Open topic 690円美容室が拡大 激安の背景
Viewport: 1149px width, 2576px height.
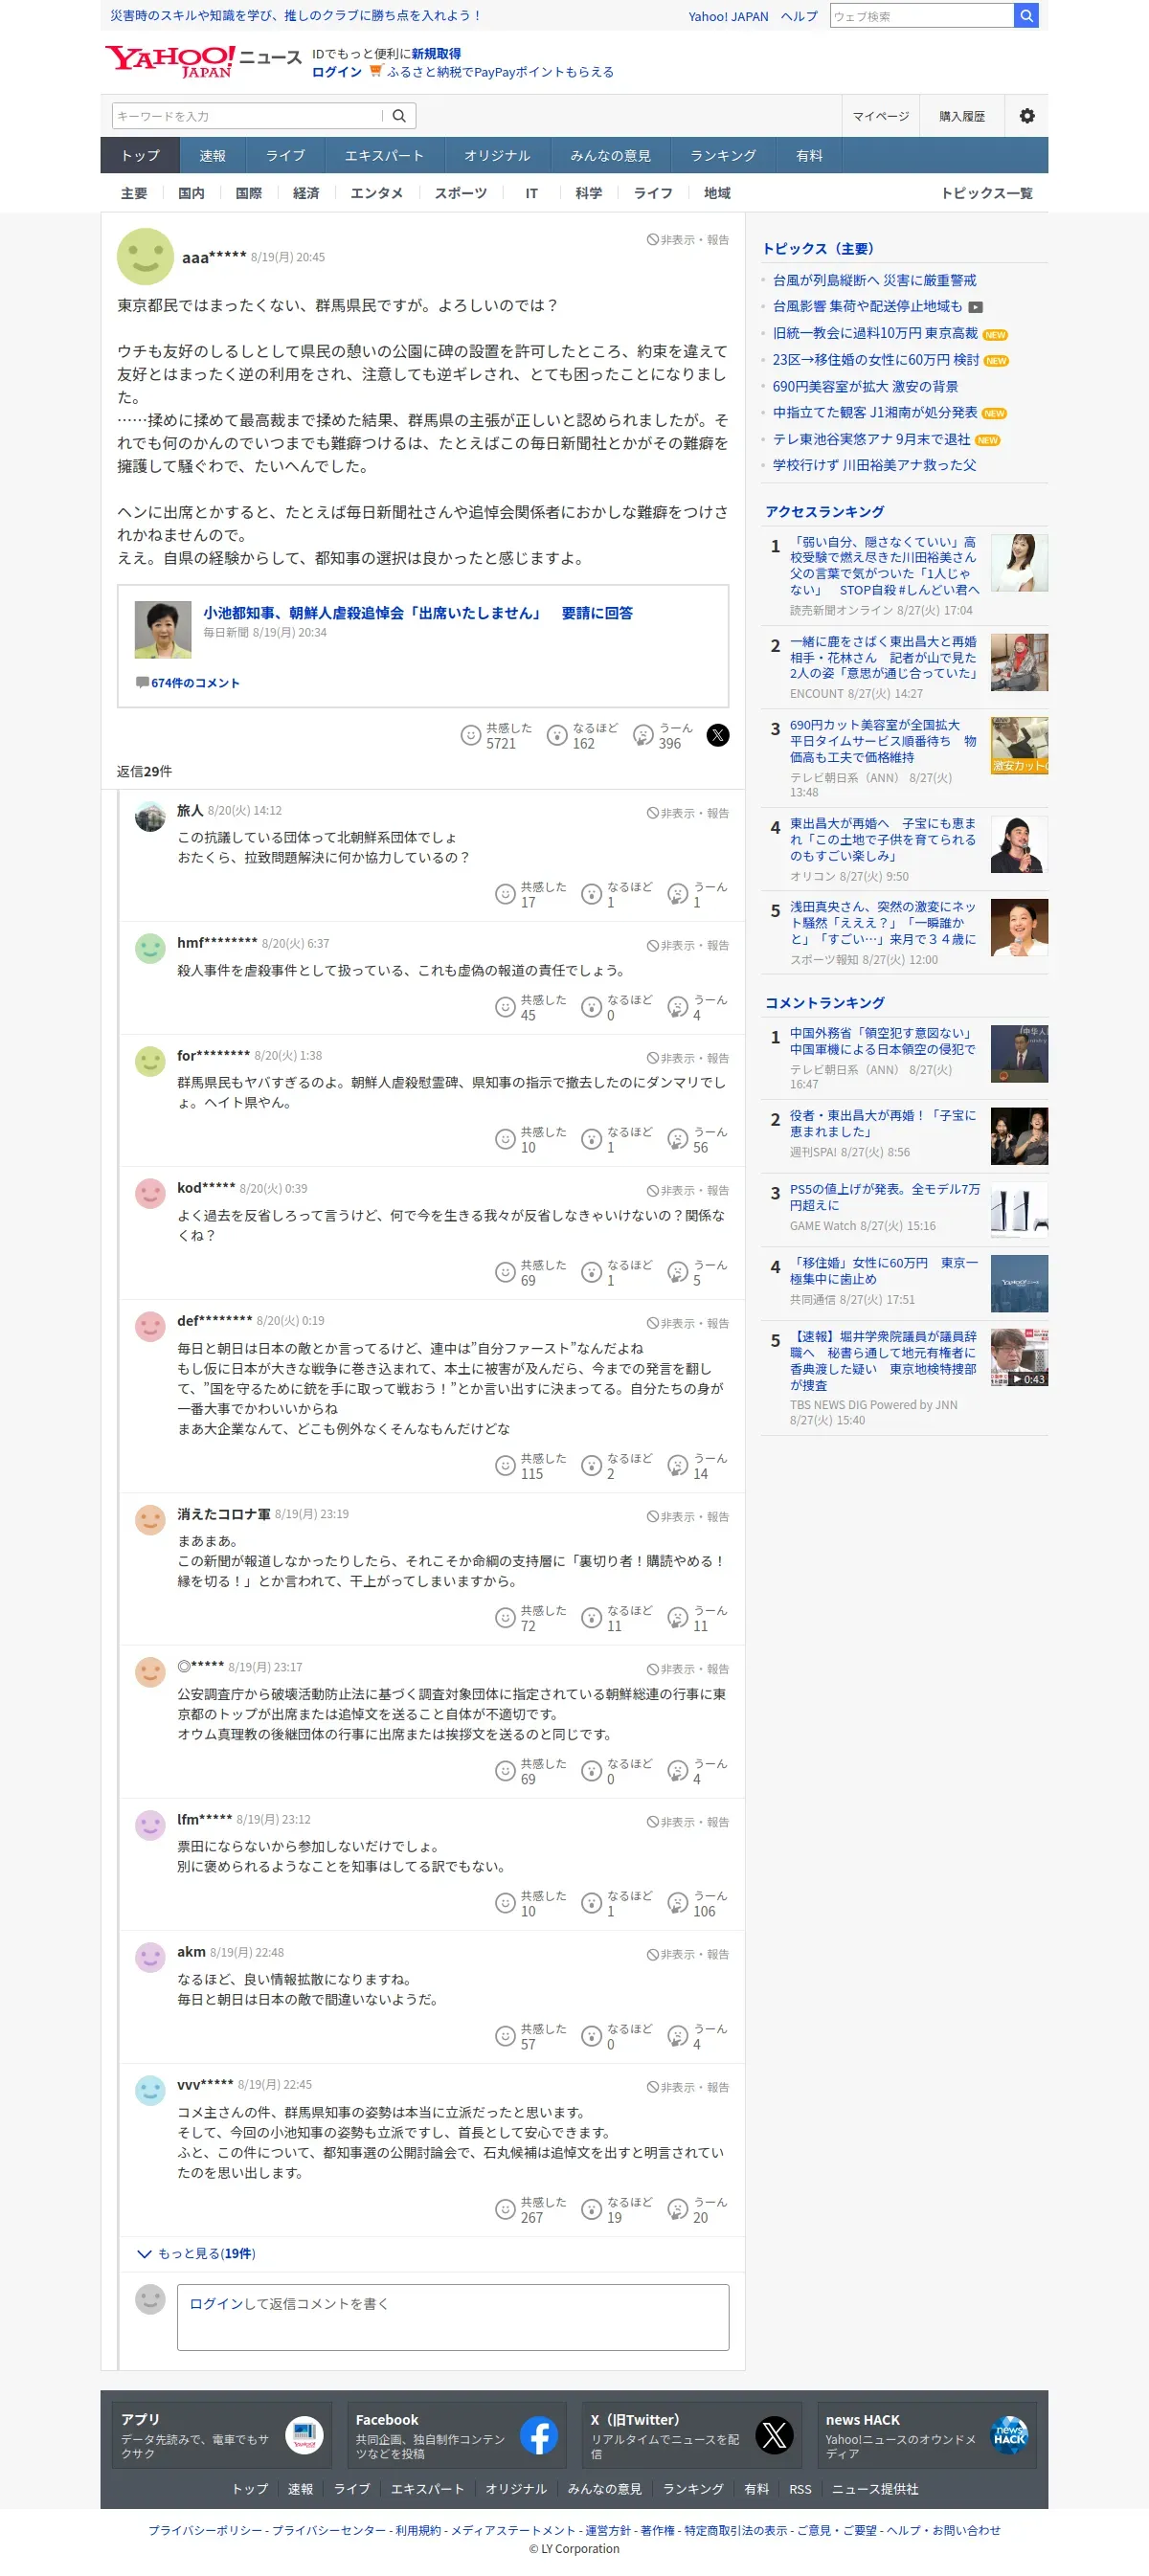pyautogui.click(x=865, y=386)
